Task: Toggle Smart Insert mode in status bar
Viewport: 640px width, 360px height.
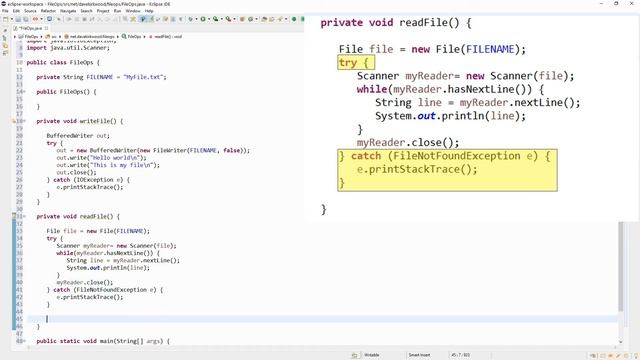Action: pyautogui.click(x=419, y=355)
